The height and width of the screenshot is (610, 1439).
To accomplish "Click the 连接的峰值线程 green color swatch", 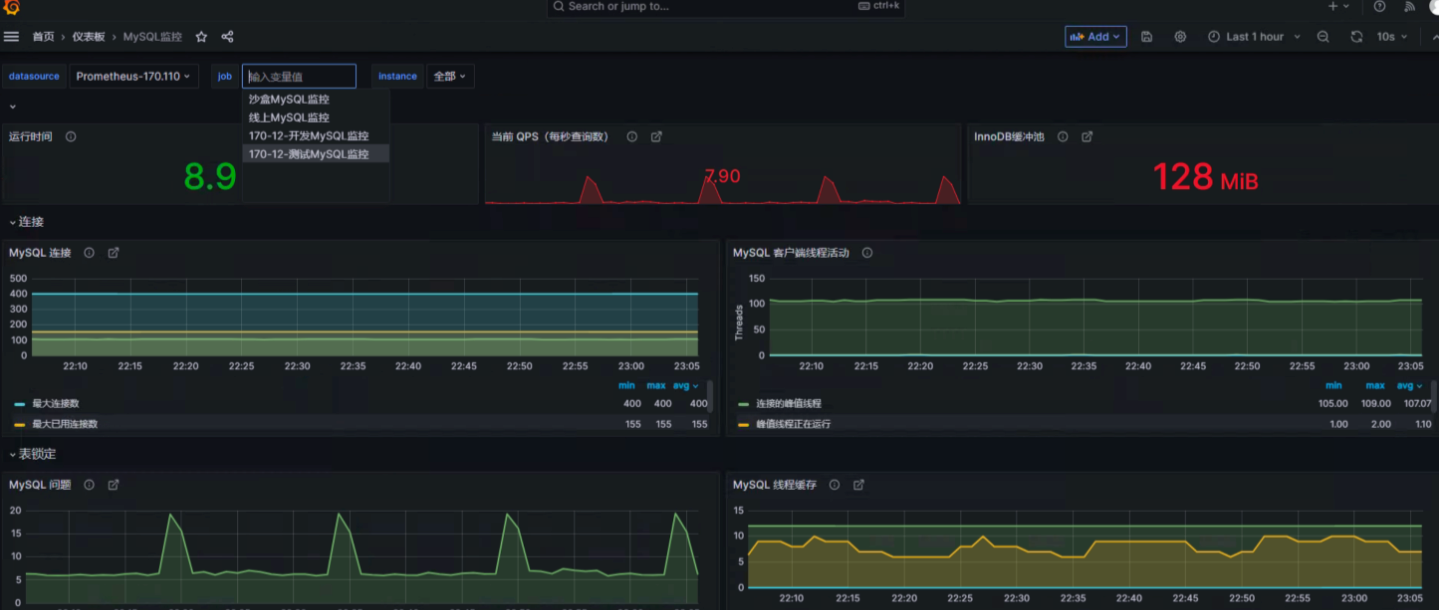I will click(743, 404).
